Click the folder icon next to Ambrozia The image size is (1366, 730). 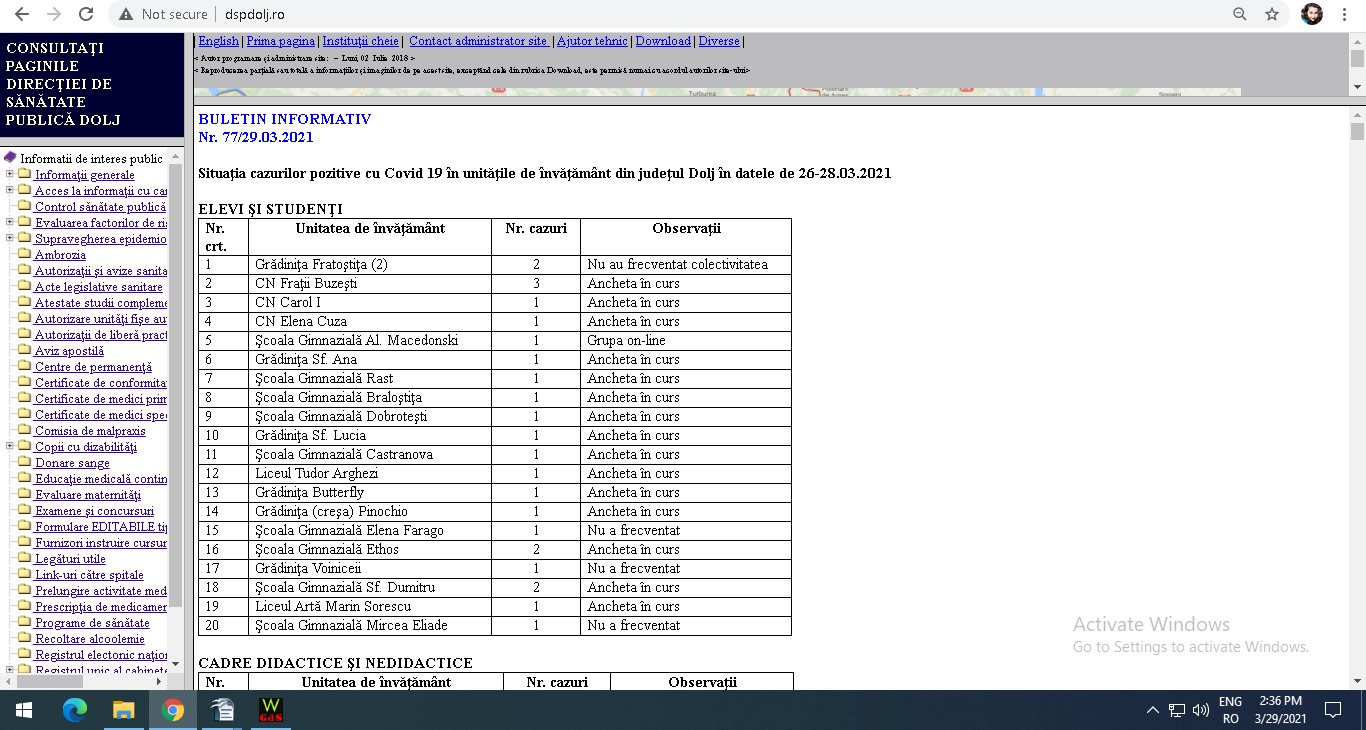[25, 254]
